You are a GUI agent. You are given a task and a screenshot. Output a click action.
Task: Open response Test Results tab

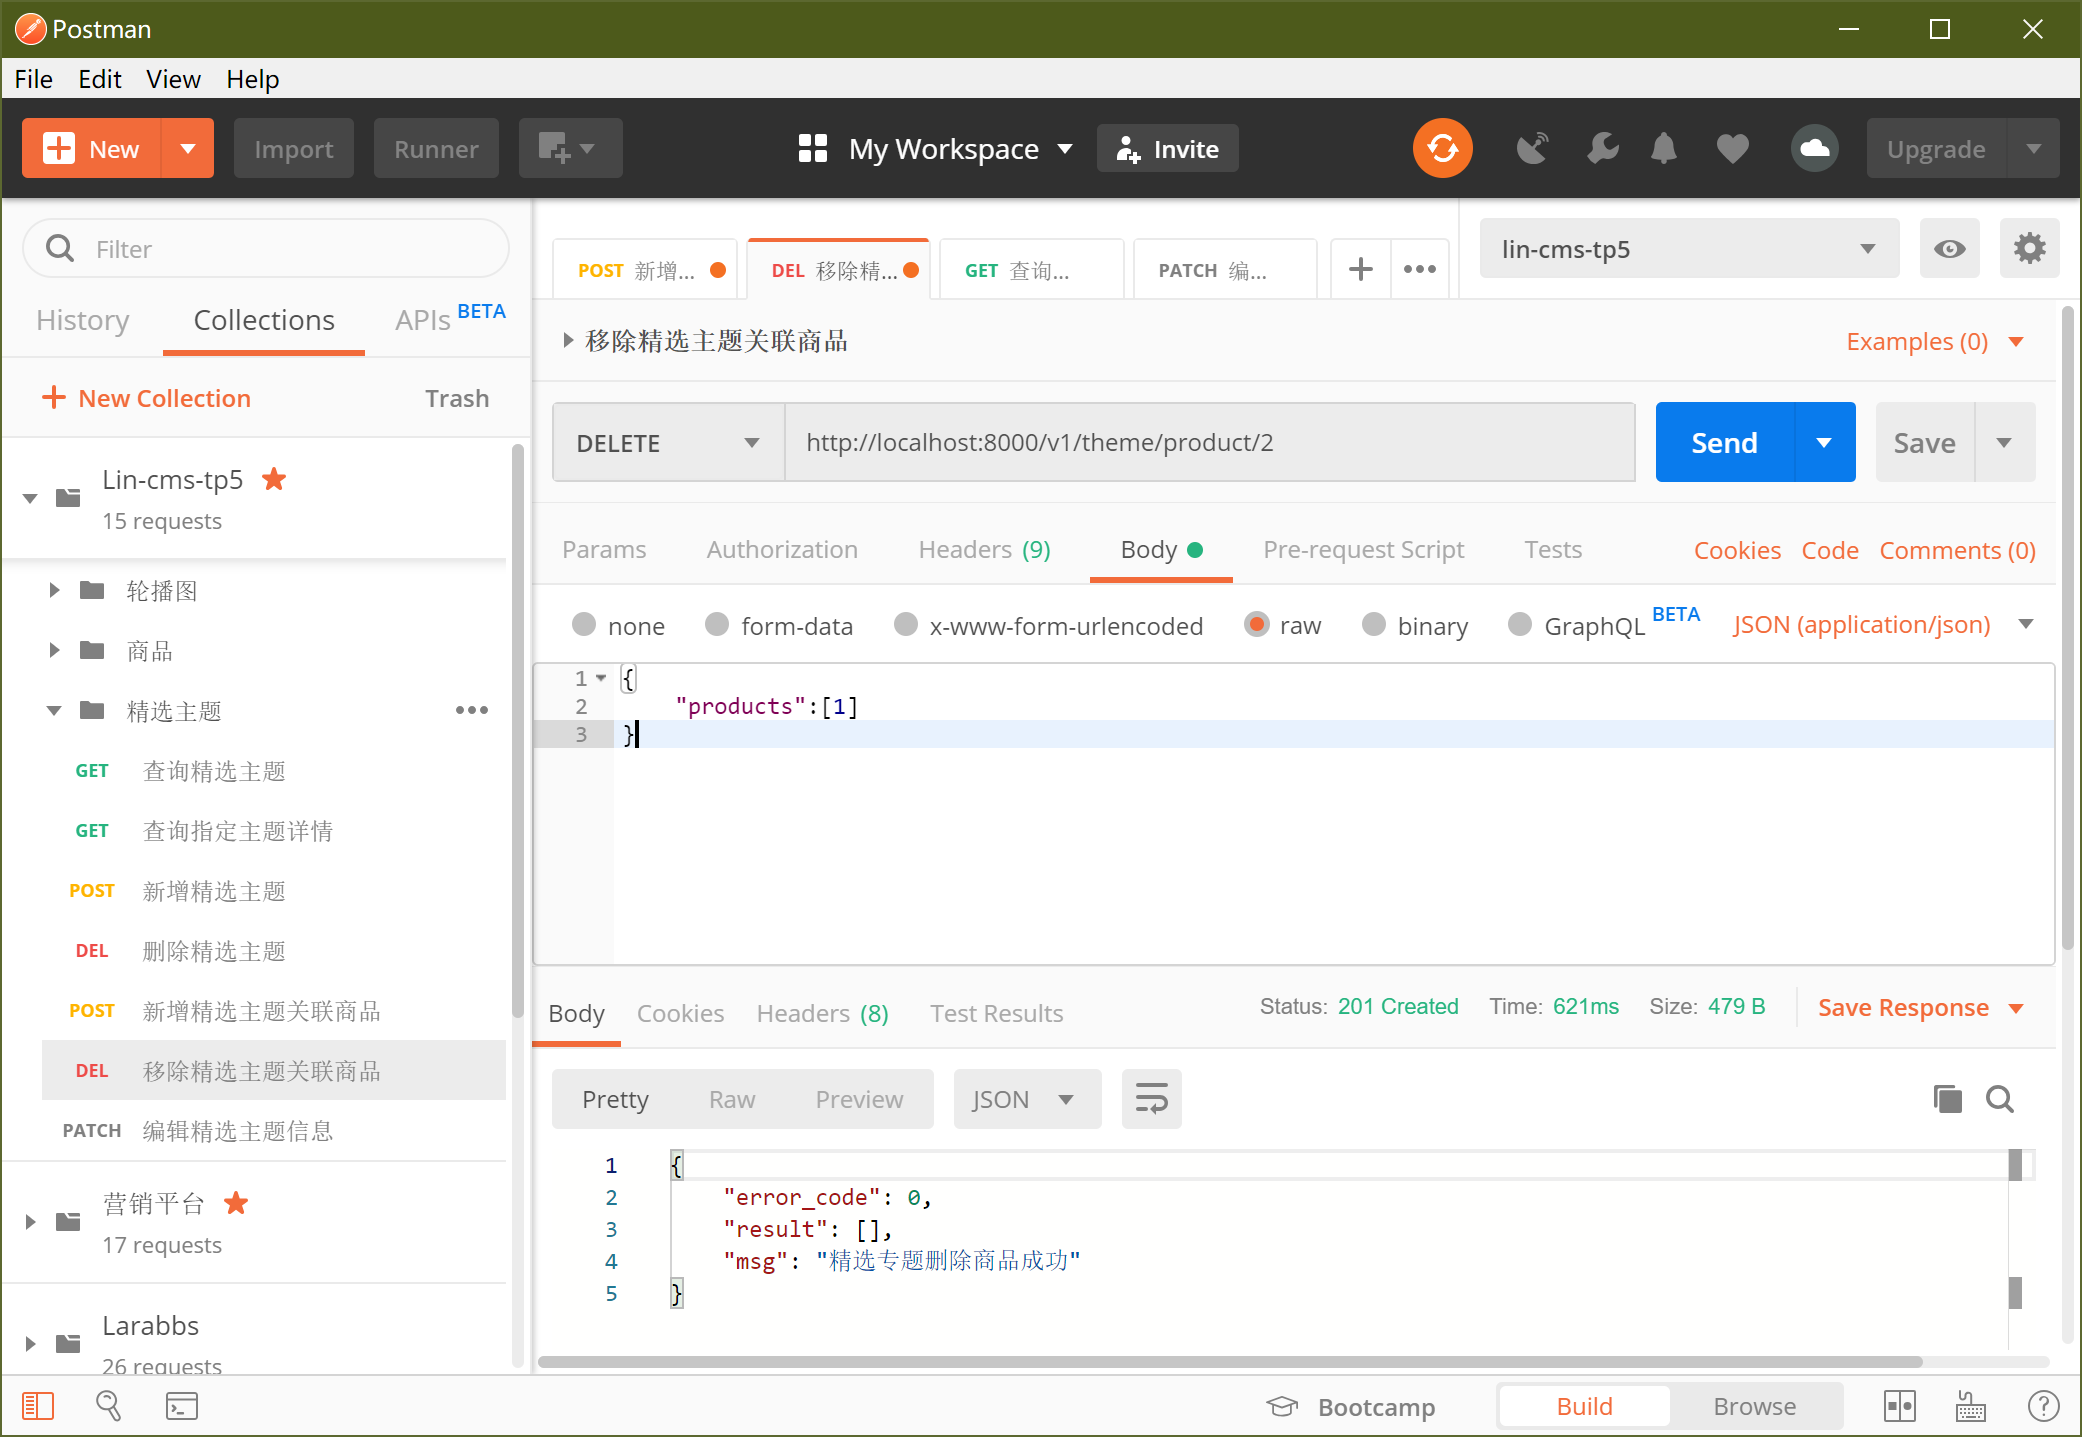[996, 1013]
